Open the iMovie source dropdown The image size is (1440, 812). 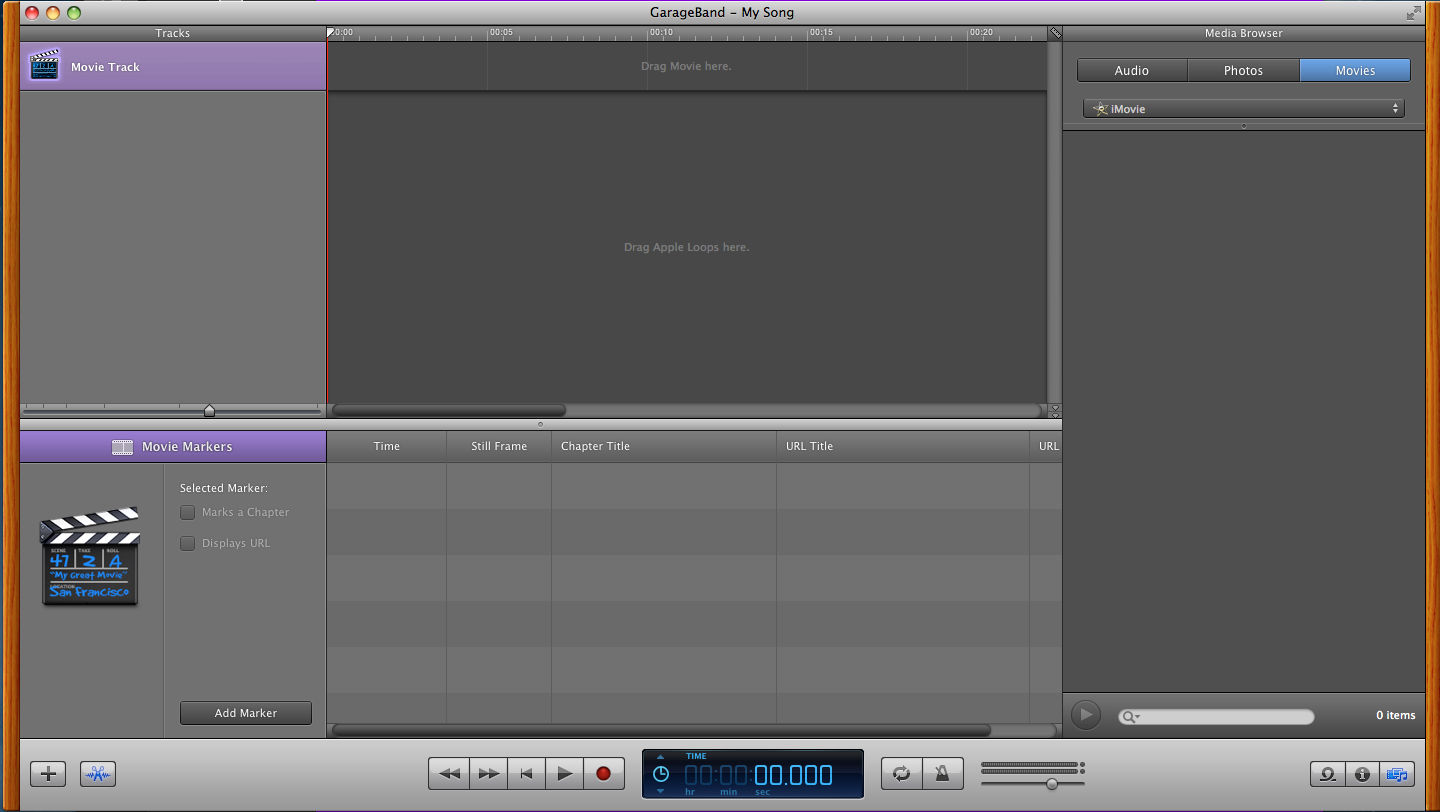[1243, 109]
